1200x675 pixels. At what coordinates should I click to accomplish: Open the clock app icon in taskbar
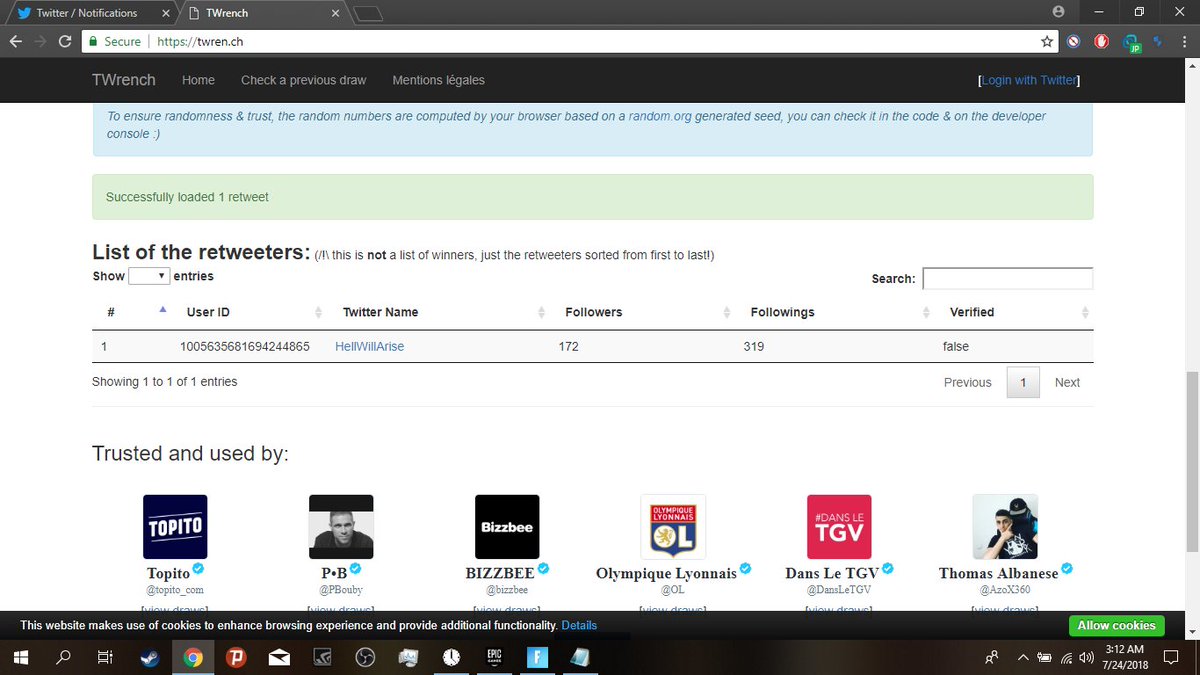(451, 657)
